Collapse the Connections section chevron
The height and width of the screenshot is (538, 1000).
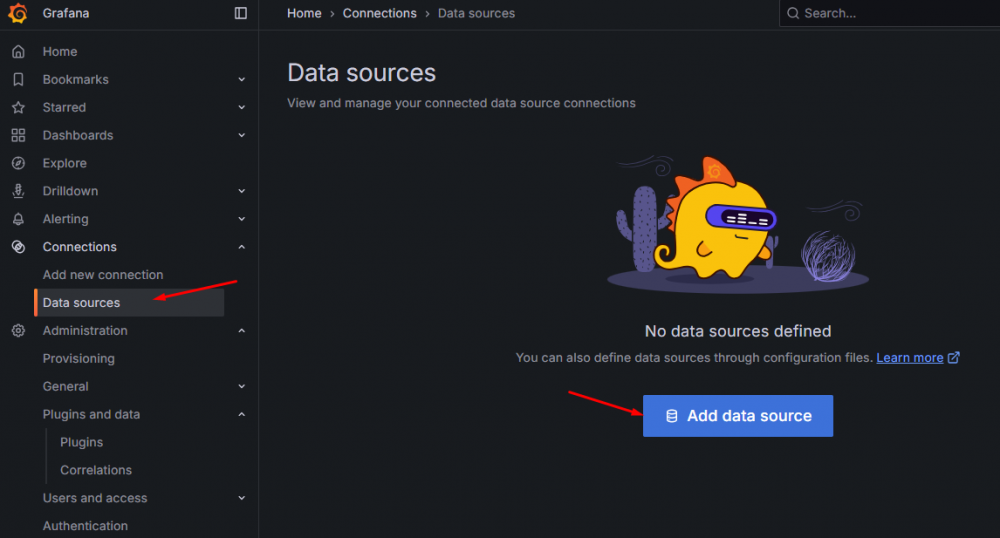(242, 247)
